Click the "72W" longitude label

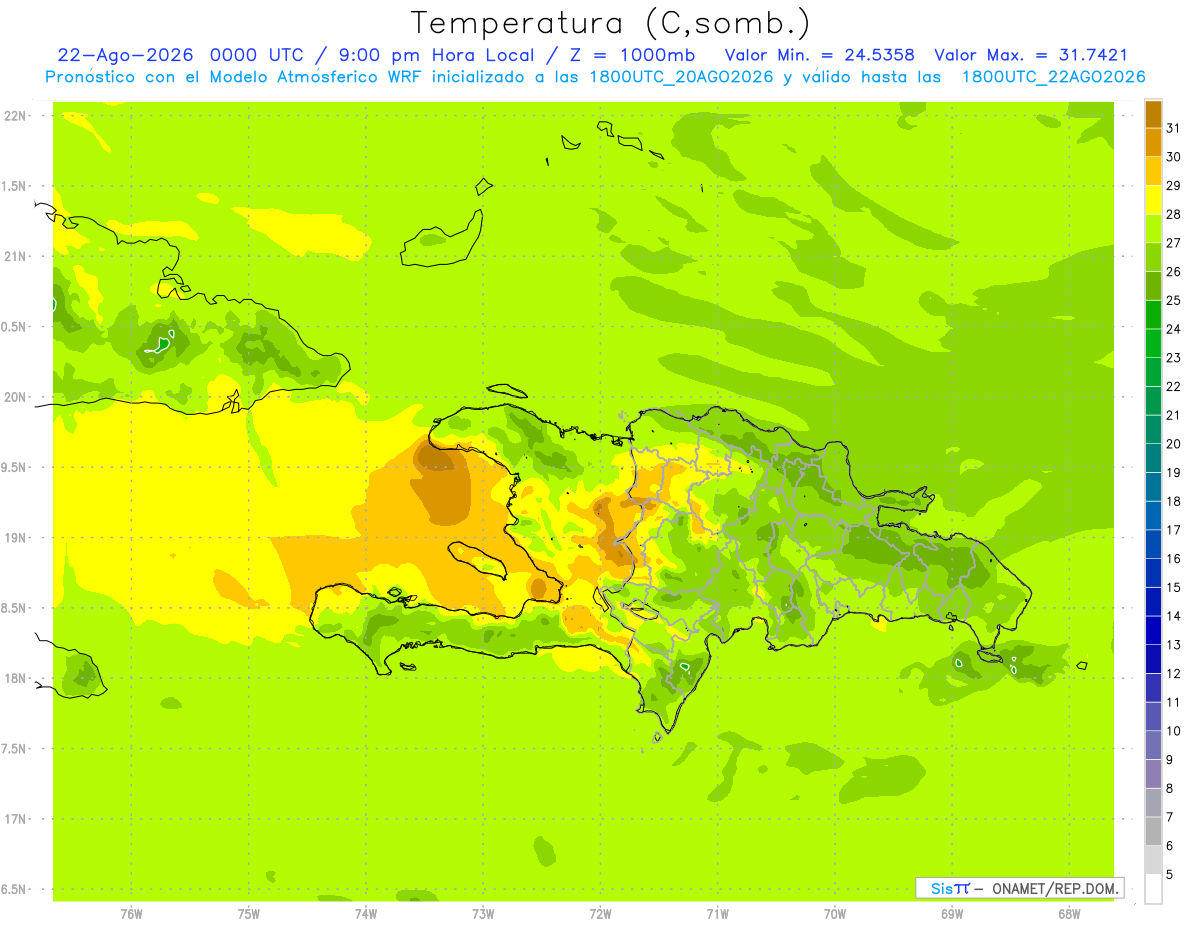600,914
